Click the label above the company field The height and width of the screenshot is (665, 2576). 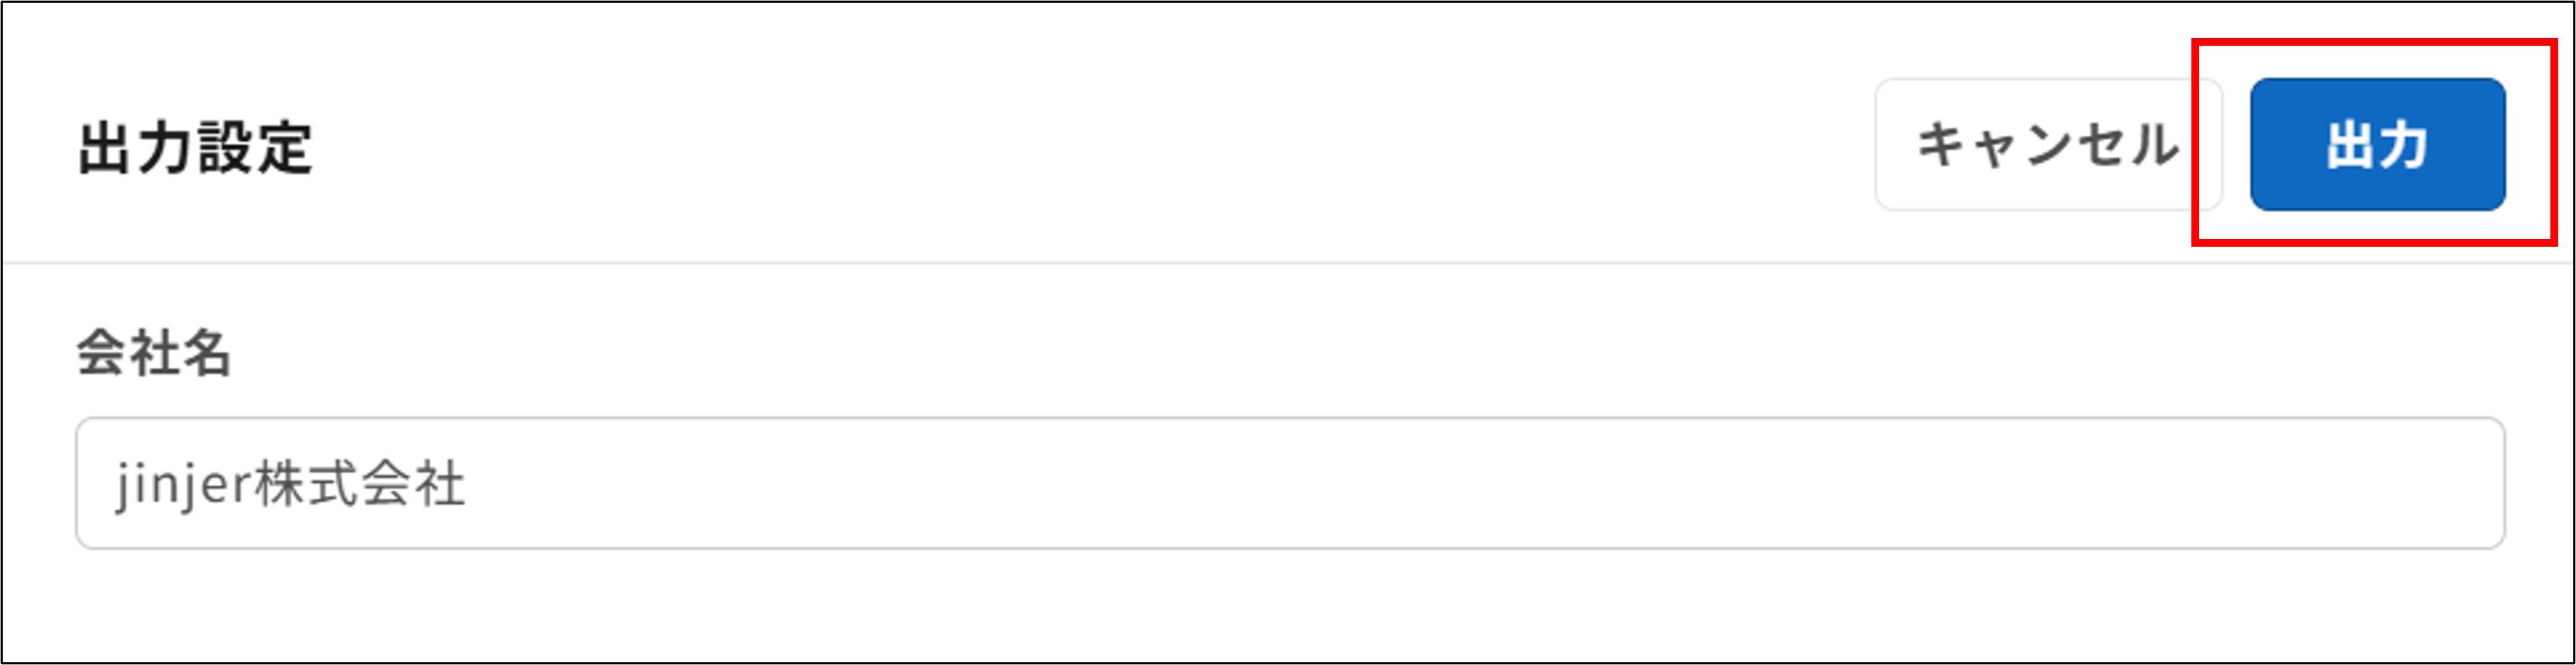(154, 353)
